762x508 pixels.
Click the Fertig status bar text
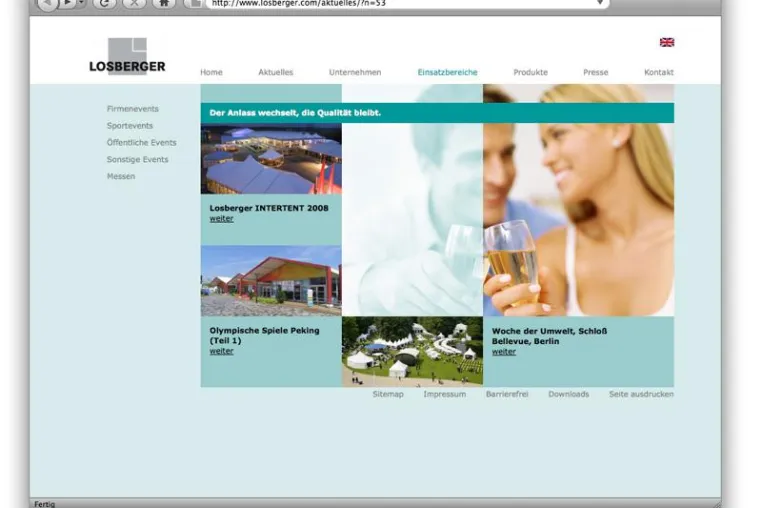coord(44,504)
